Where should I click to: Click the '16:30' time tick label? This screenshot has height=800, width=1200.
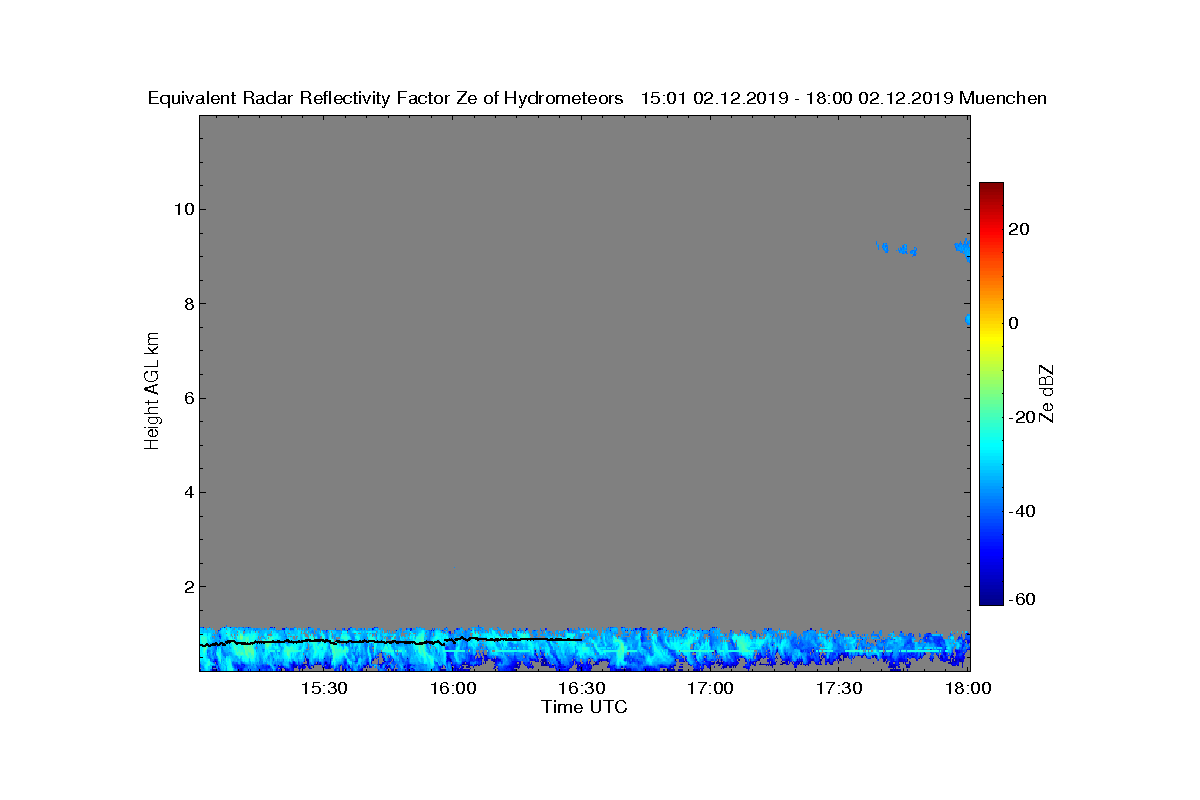point(582,689)
